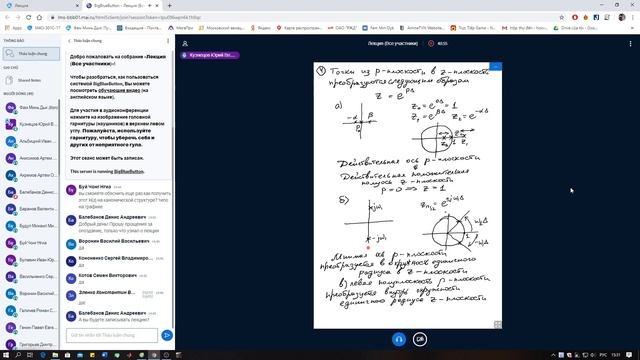Viewport: 640px width, 360px height.
Task: Click the taskbar clock
Action: coord(616,355)
